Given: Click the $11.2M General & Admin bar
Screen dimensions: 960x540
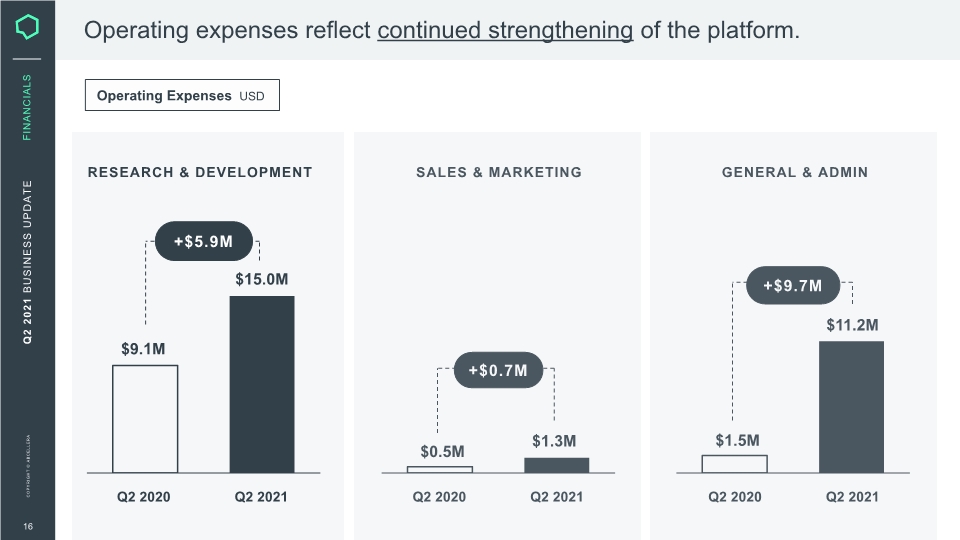Looking at the screenshot, I should click(x=852, y=407).
